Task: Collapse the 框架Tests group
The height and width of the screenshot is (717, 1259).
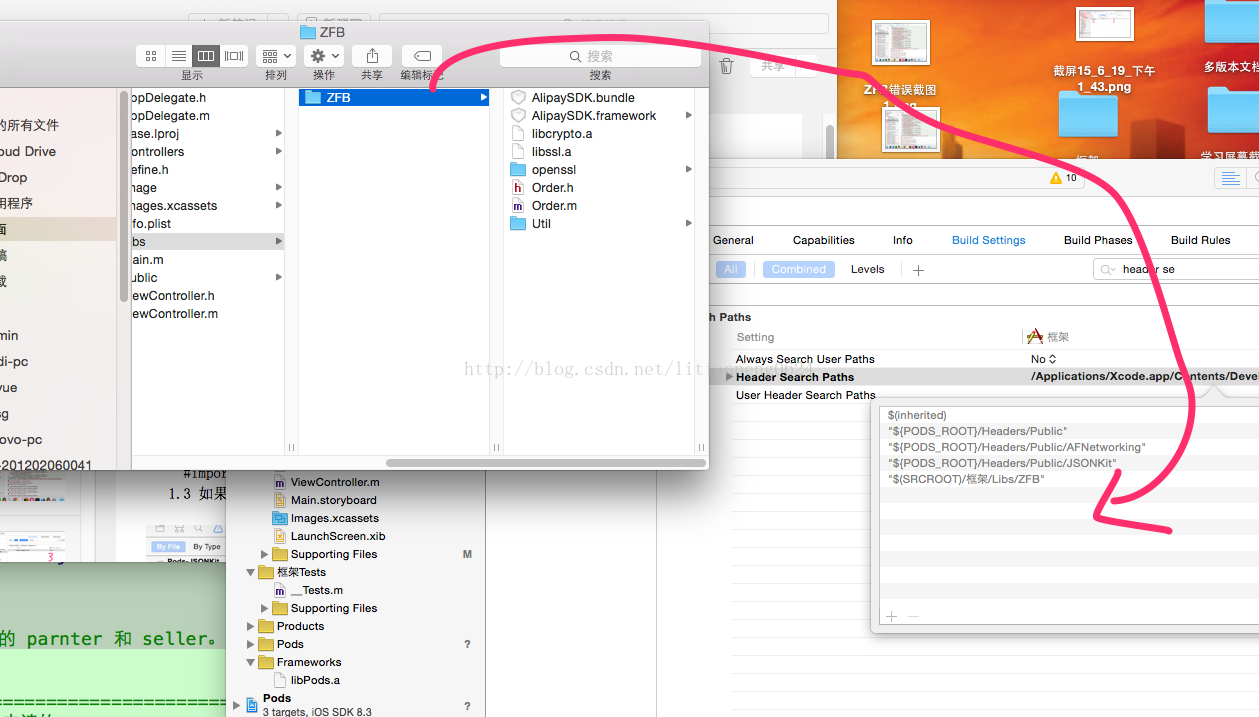Action: coord(251,572)
